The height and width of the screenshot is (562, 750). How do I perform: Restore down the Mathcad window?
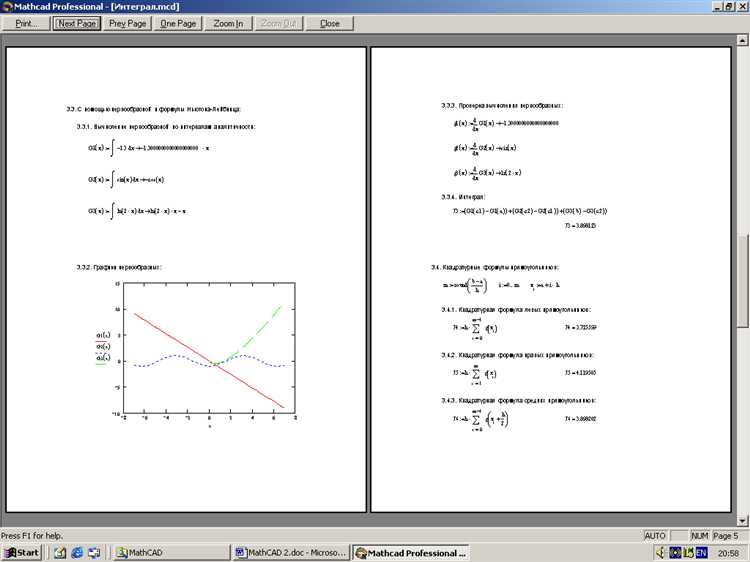(x=728, y=7)
